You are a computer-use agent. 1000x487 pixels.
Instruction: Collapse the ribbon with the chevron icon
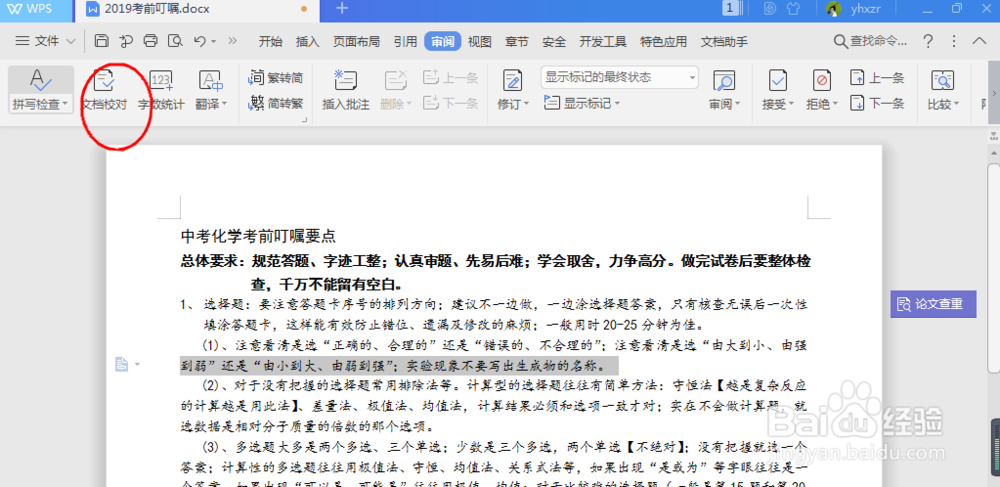click(979, 41)
